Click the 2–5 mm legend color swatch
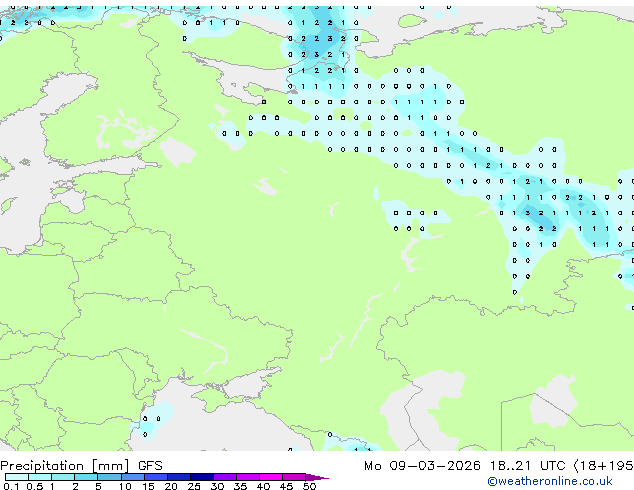Viewport: 634px width, 490px height. (86, 477)
